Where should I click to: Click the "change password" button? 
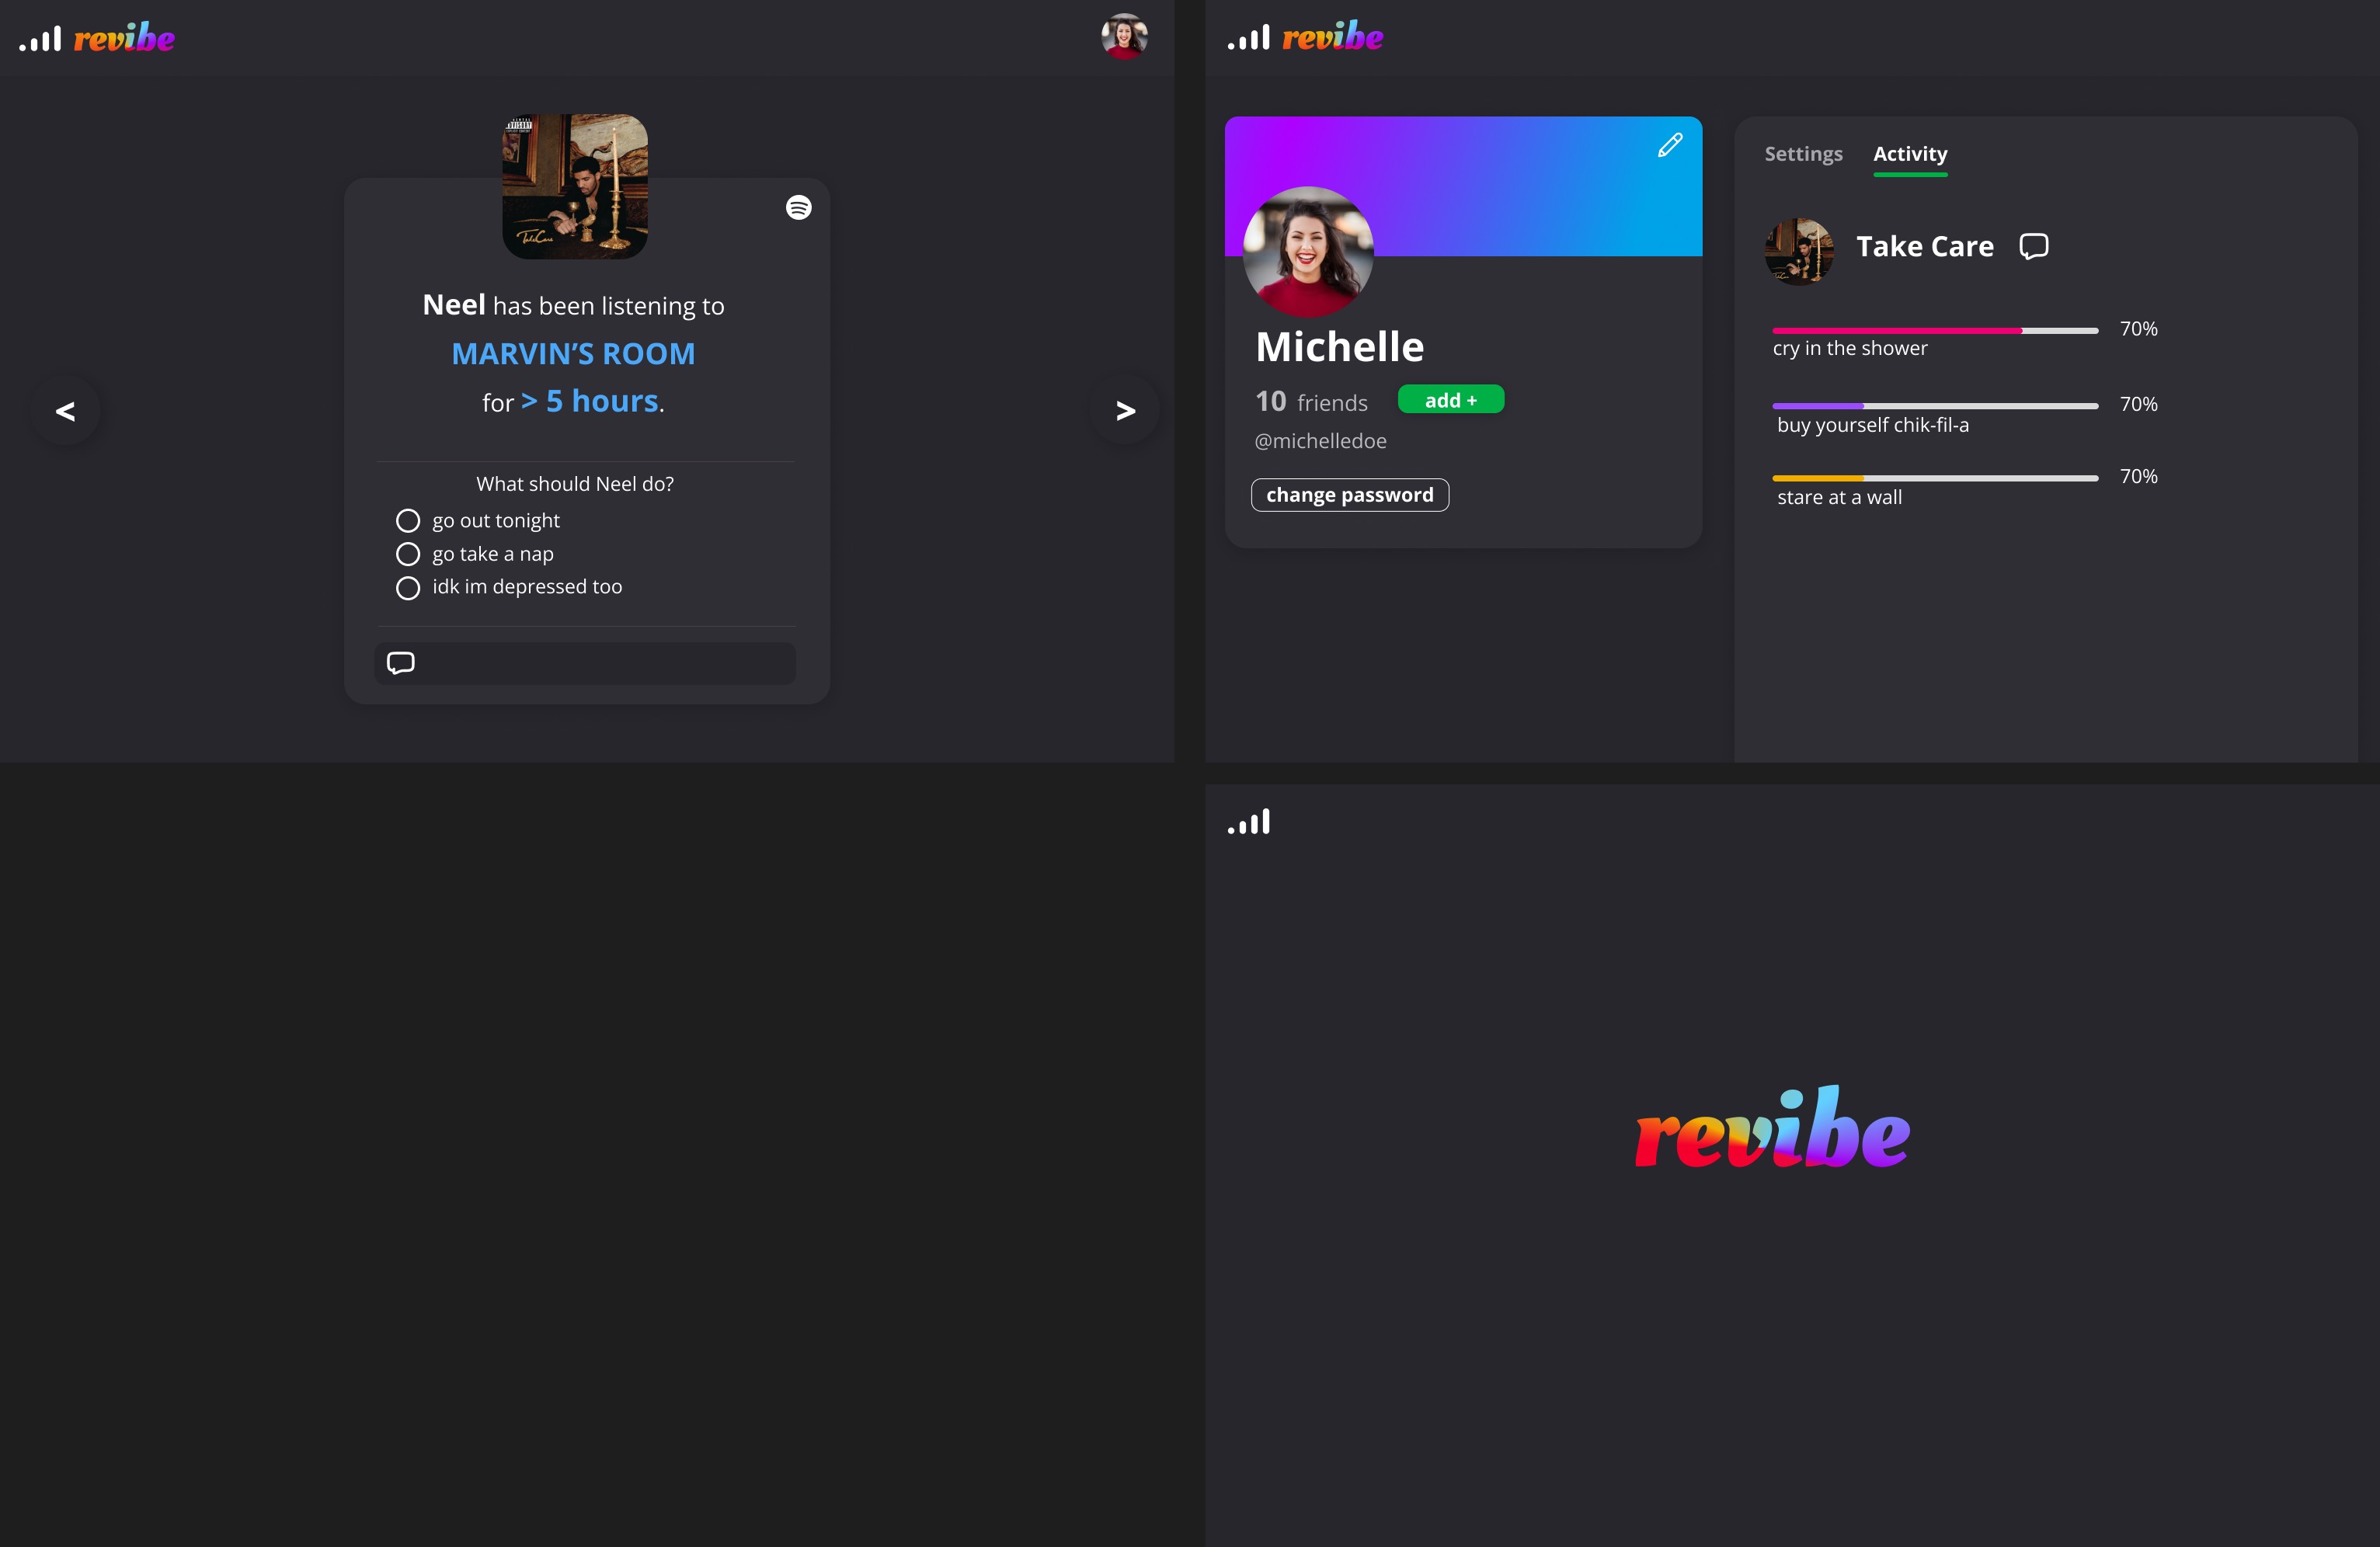click(x=1349, y=495)
